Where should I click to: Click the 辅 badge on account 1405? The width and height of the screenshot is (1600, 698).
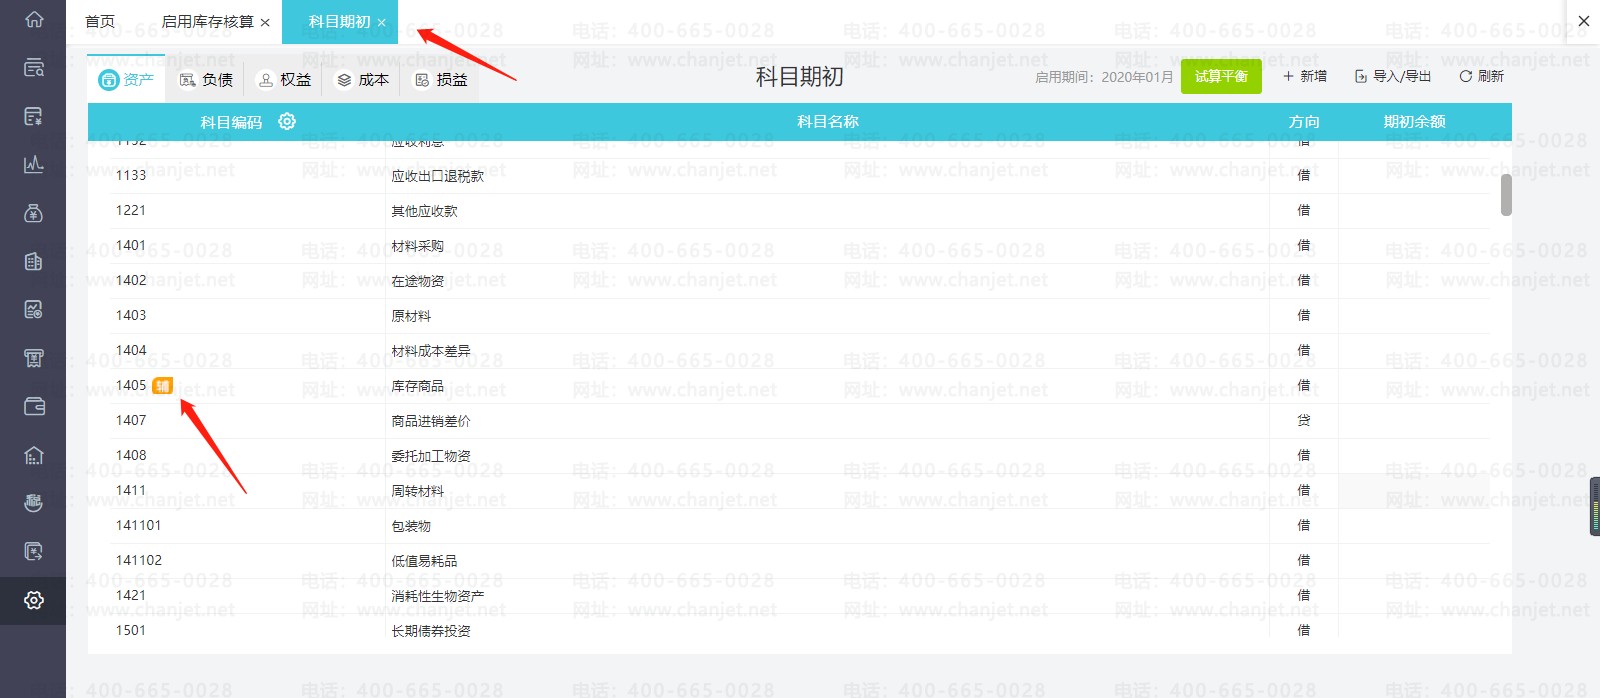click(x=162, y=385)
